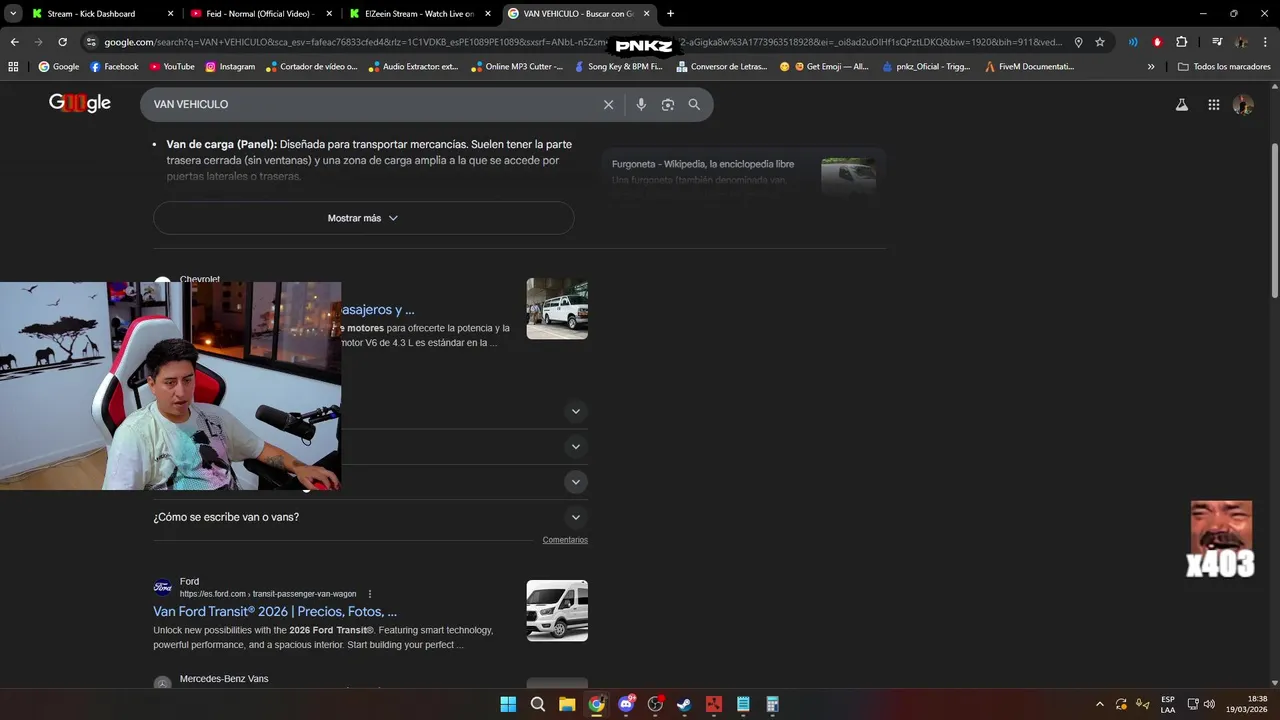Open the tab search dropdown arrow
The width and height of the screenshot is (1280, 720).
(13, 14)
